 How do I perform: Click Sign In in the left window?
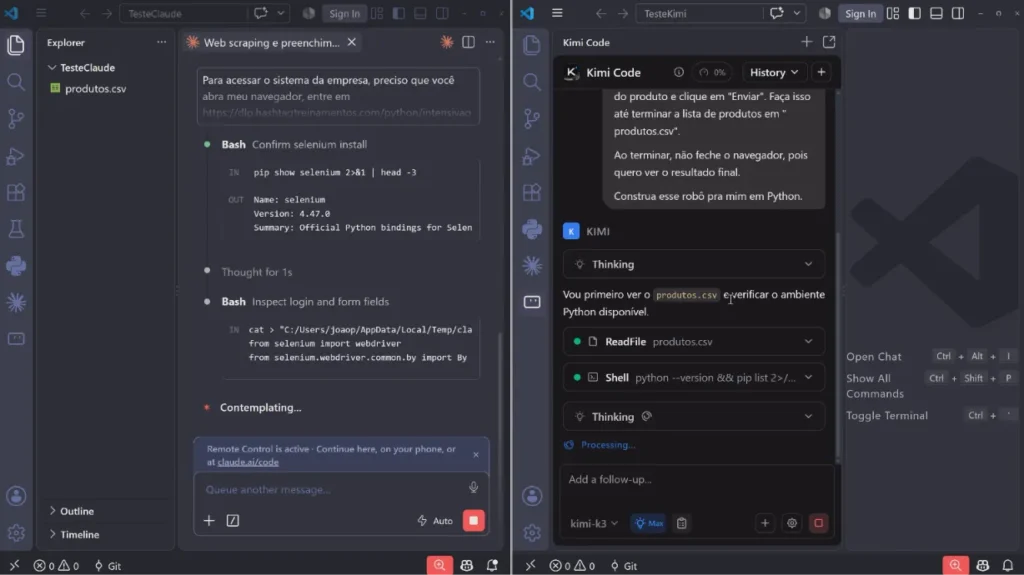tap(344, 13)
